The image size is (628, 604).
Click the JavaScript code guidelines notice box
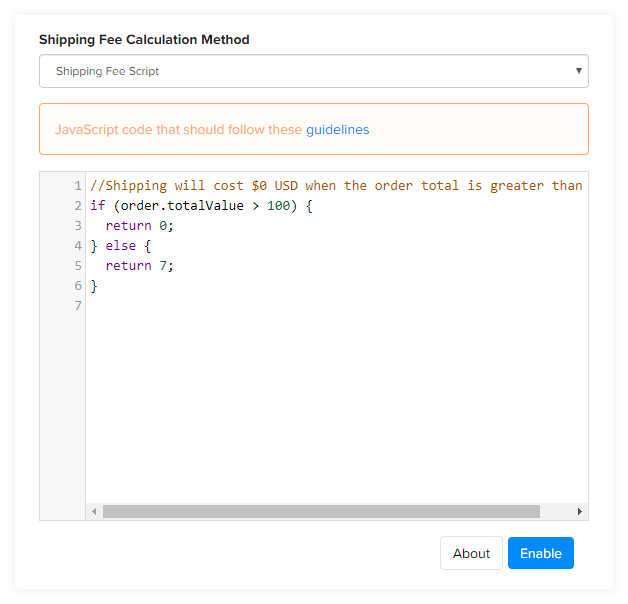point(314,129)
